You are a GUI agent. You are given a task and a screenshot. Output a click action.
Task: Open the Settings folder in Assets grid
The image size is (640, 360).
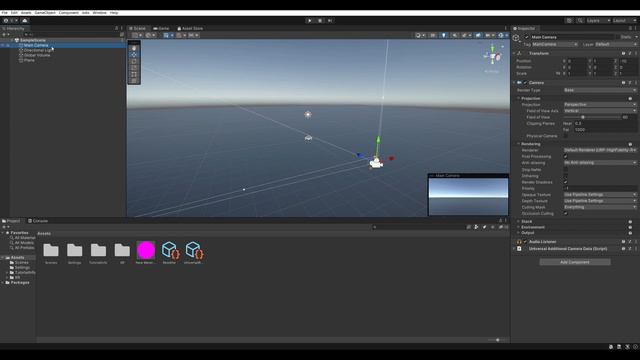pyautogui.click(x=75, y=250)
